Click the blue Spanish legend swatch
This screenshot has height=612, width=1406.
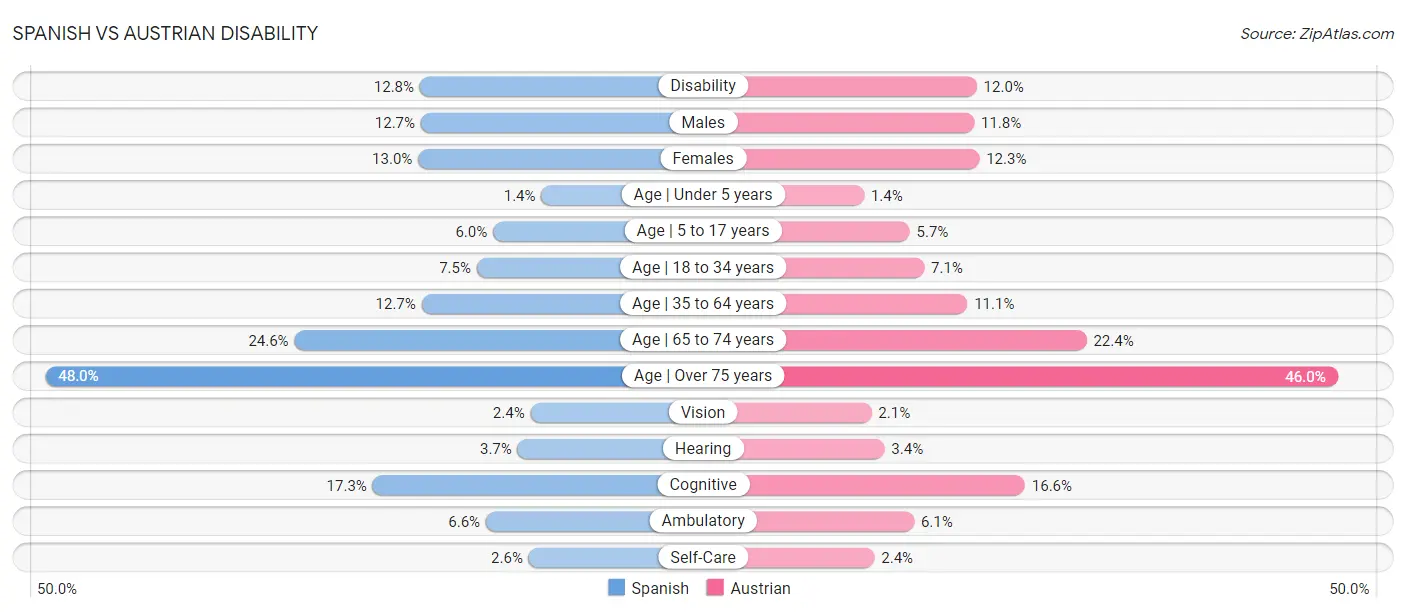617,588
